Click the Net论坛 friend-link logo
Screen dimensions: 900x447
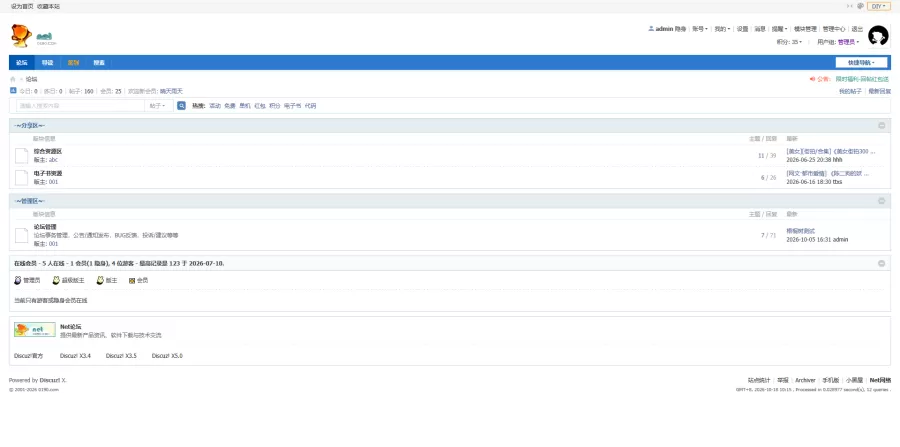coord(35,329)
